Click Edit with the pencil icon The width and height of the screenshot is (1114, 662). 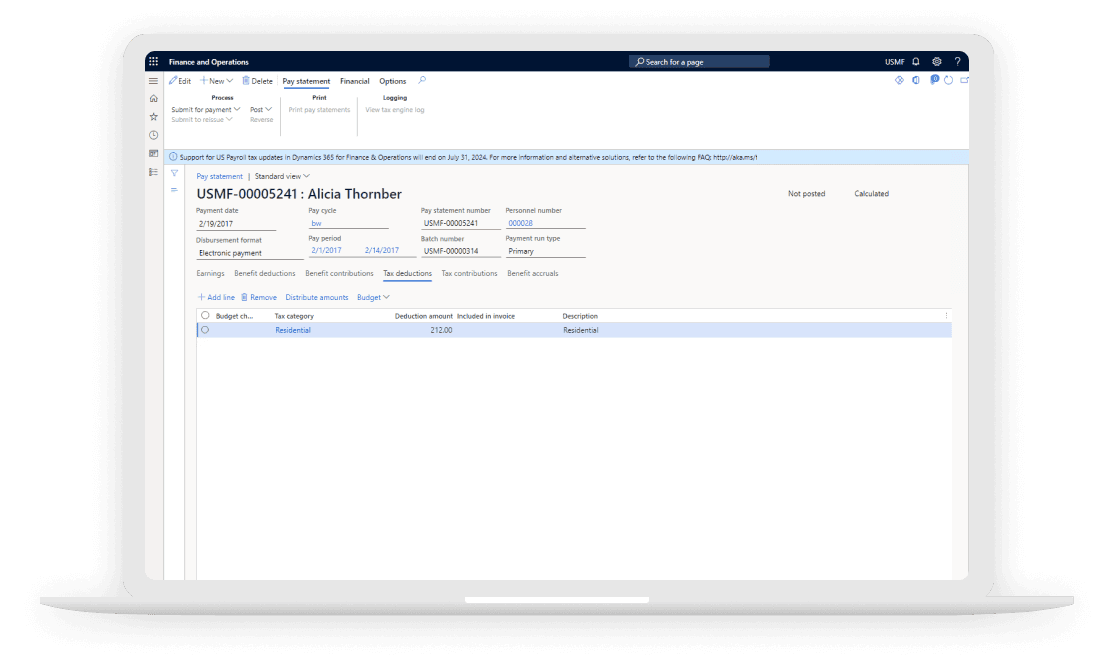pos(180,81)
